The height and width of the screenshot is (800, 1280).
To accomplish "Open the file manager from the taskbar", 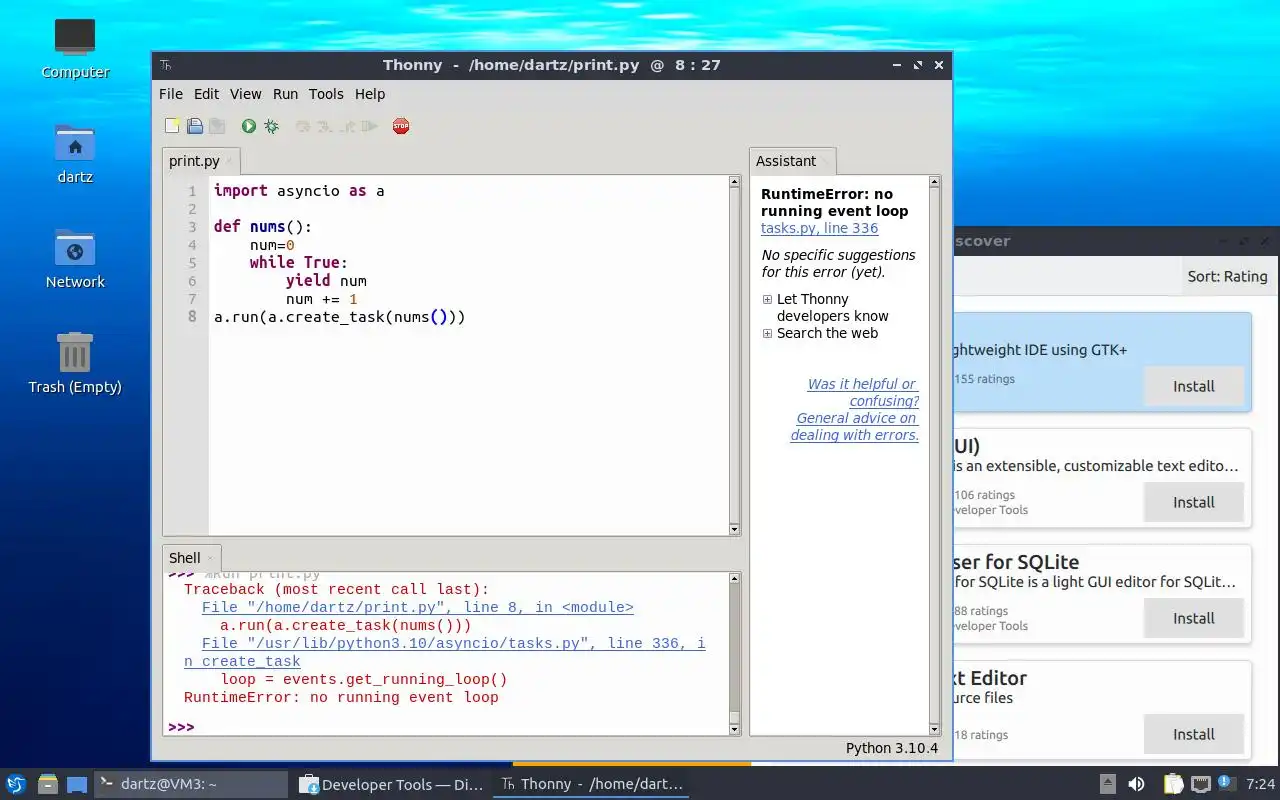I will coord(47,784).
